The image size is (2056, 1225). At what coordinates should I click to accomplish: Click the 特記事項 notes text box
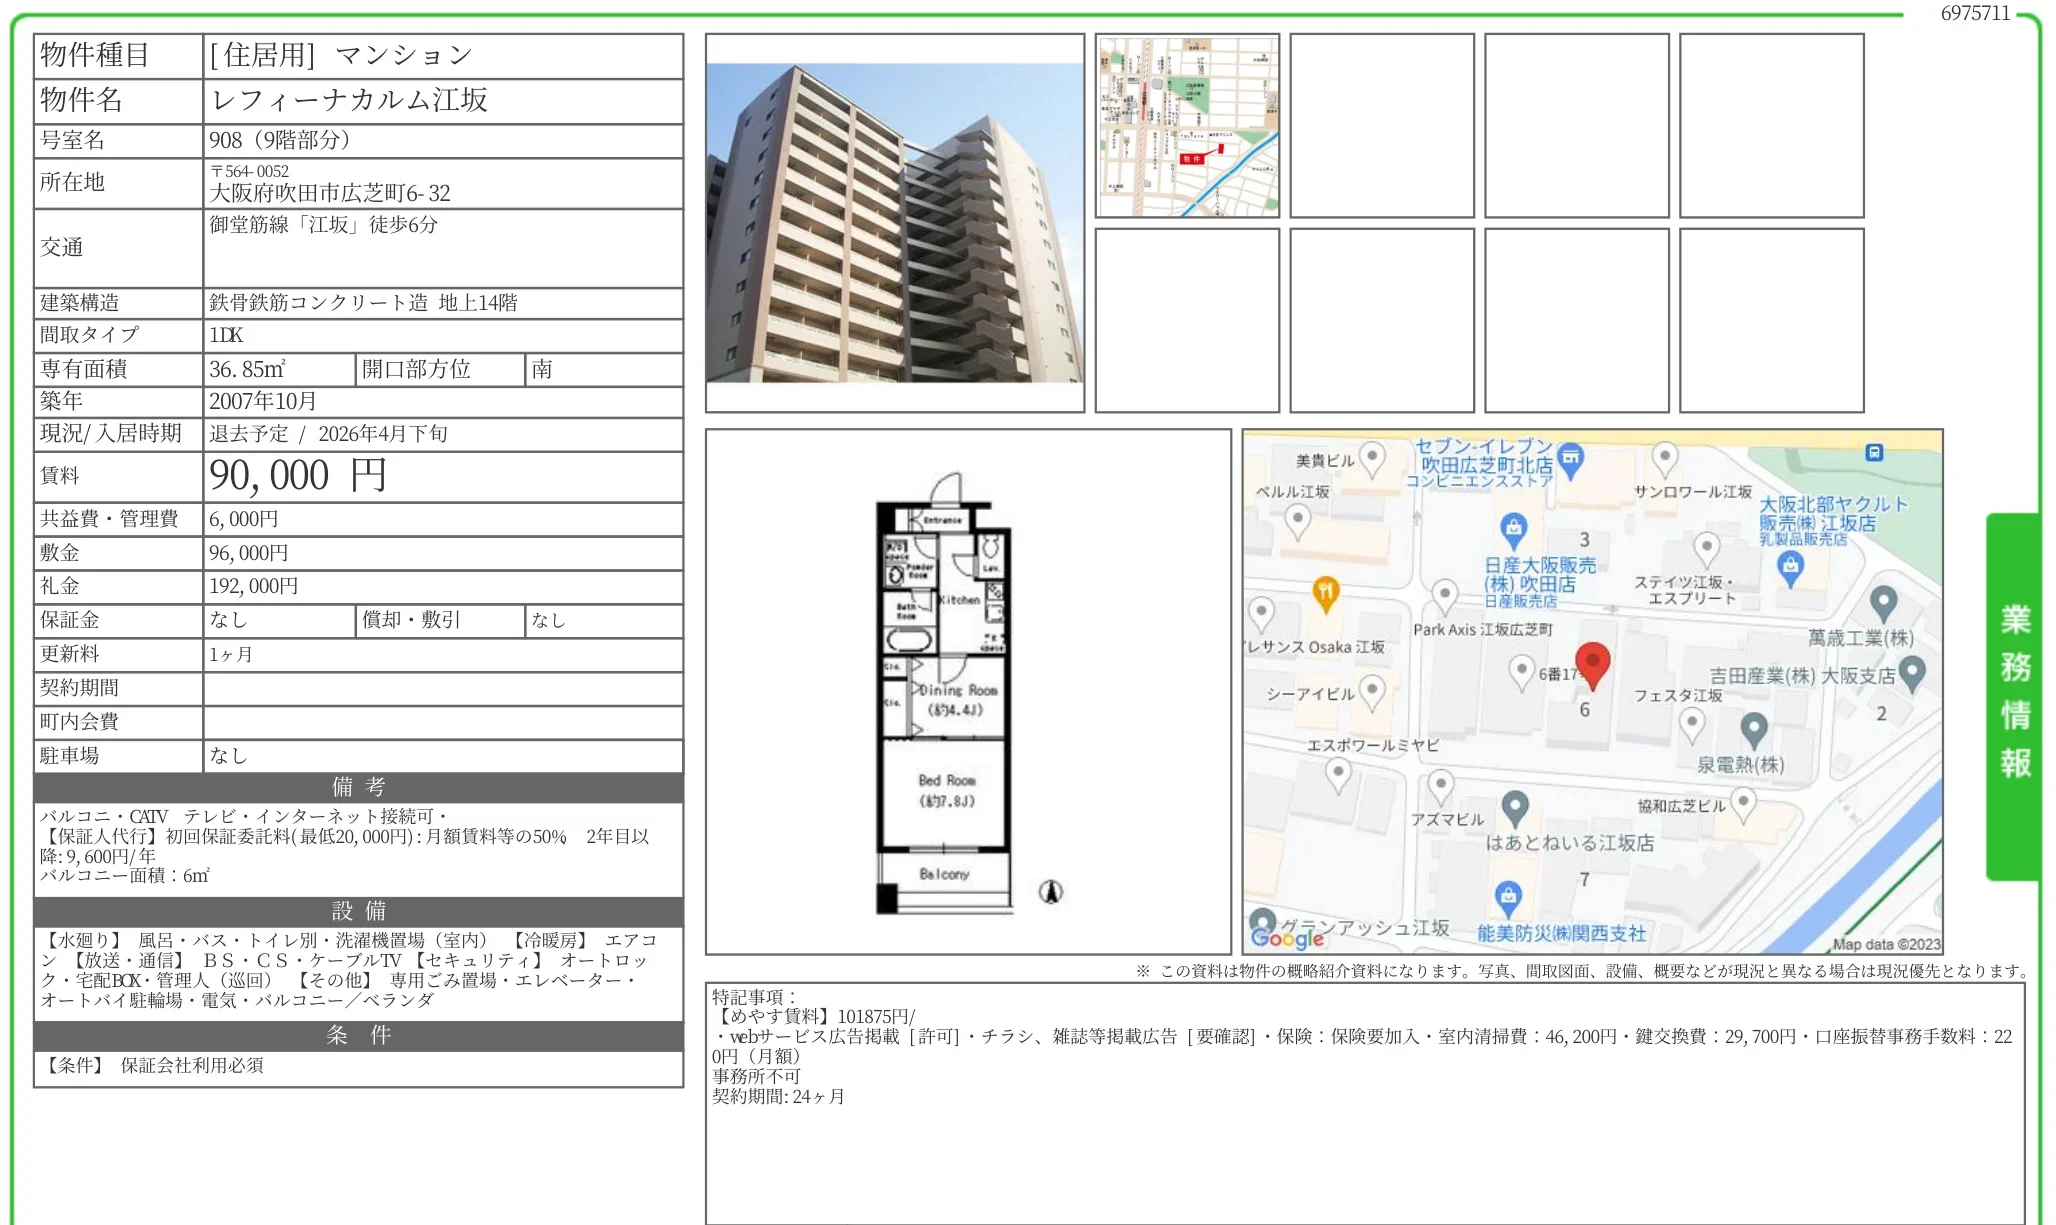point(1364,1100)
